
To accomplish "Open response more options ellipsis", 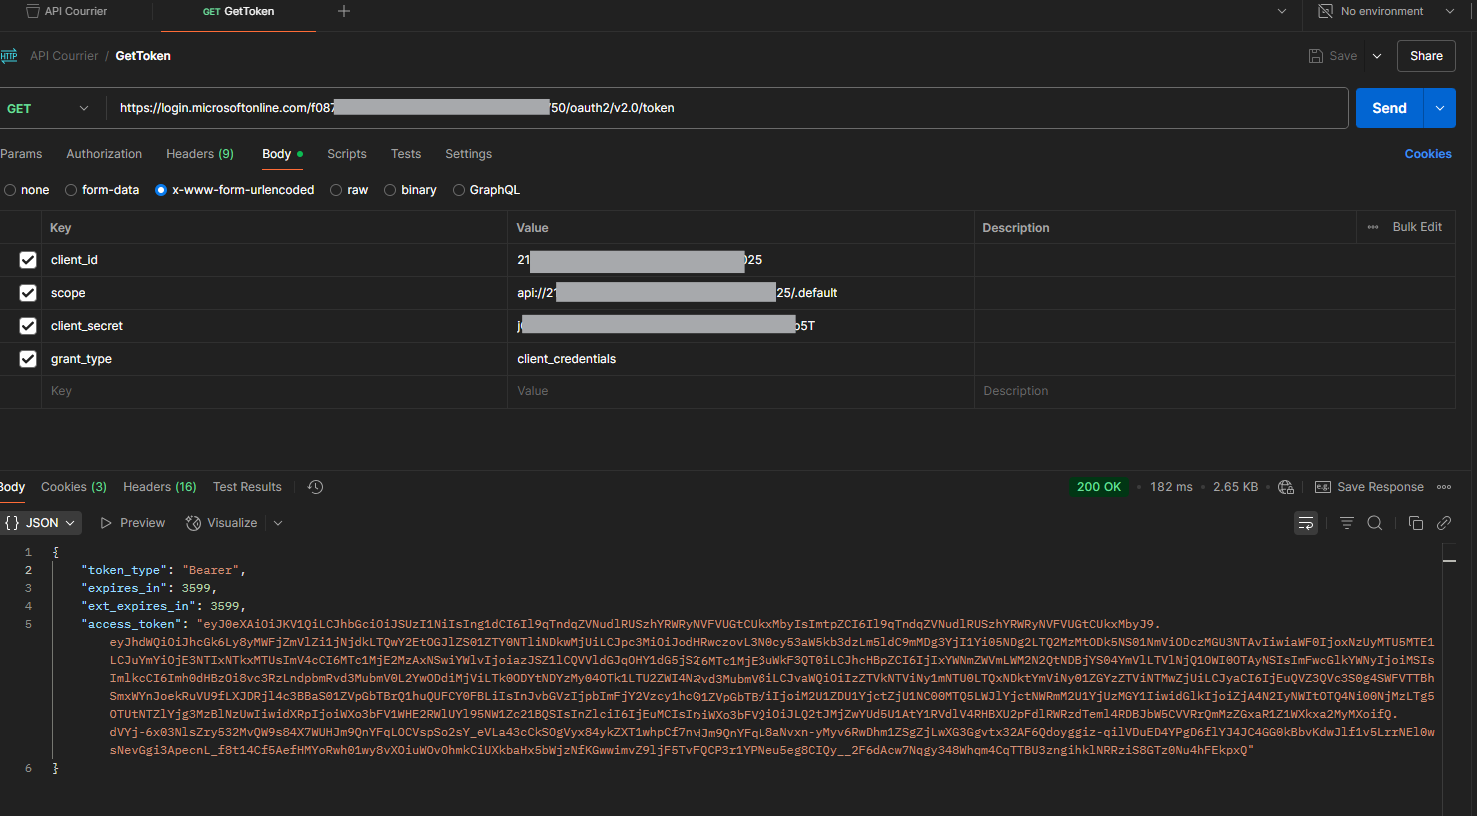I will pos(1444,487).
